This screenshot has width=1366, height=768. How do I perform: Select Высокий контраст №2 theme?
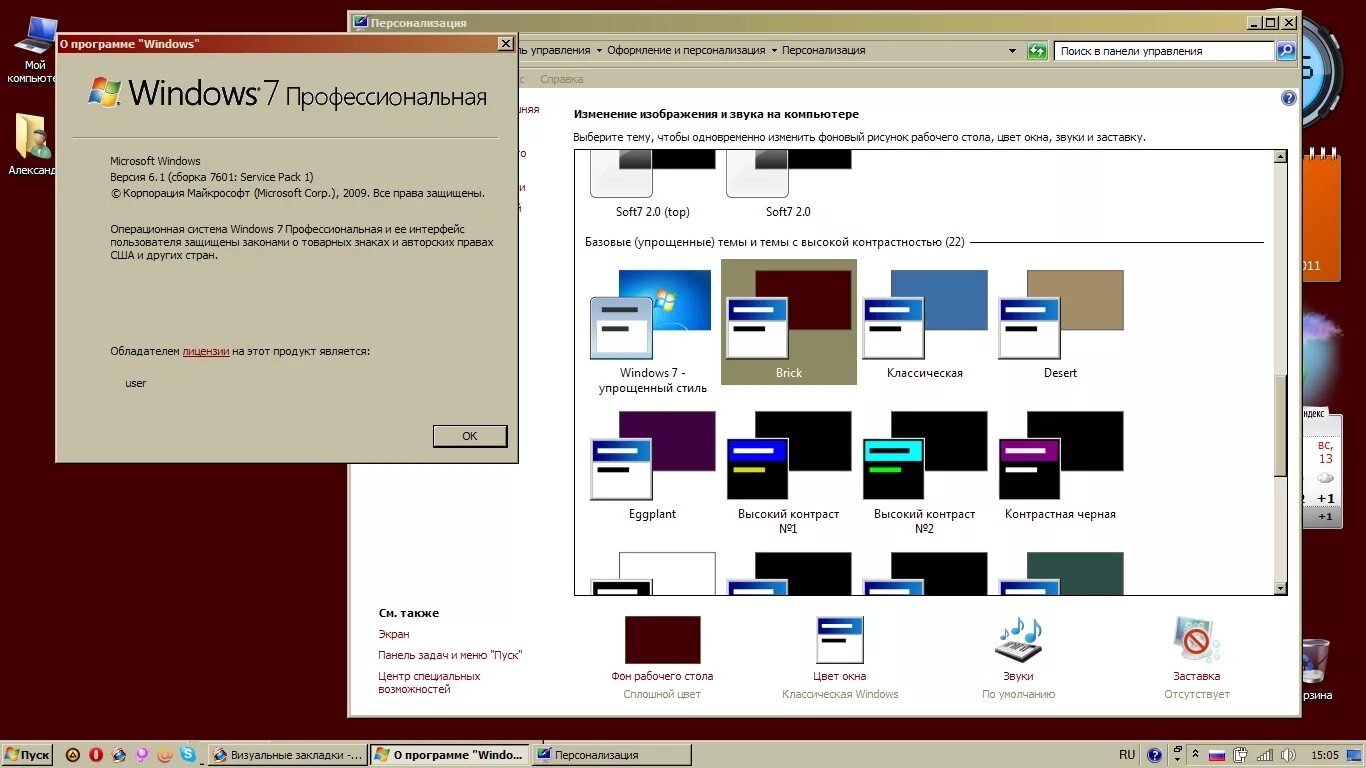(x=924, y=472)
